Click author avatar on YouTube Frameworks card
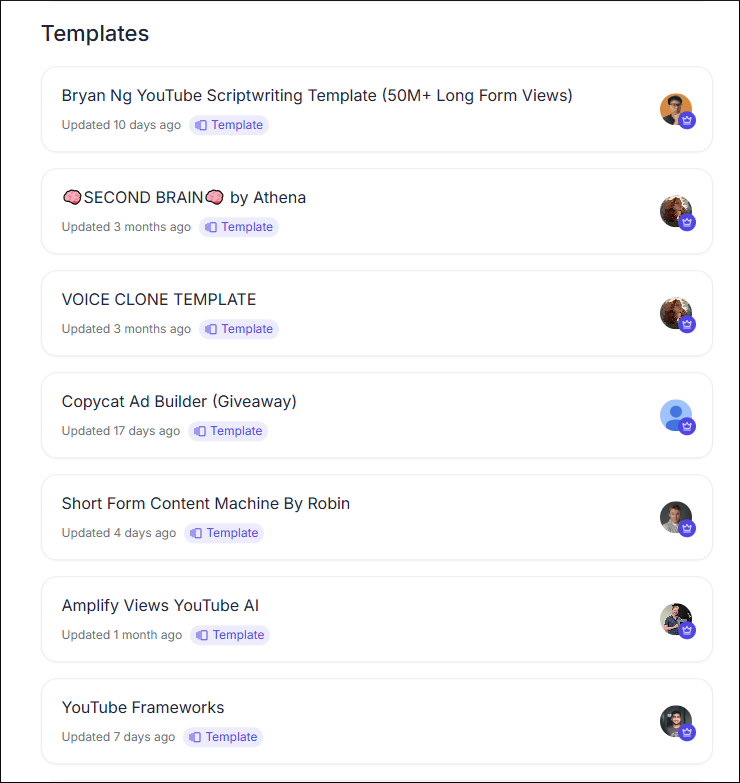This screenshot has height=783, width=740. pos(675,720)
